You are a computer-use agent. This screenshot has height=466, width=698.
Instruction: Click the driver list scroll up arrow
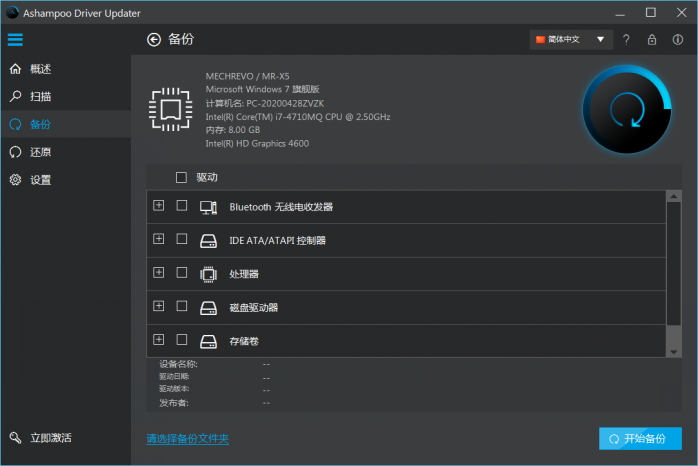[x=674, y=196]
